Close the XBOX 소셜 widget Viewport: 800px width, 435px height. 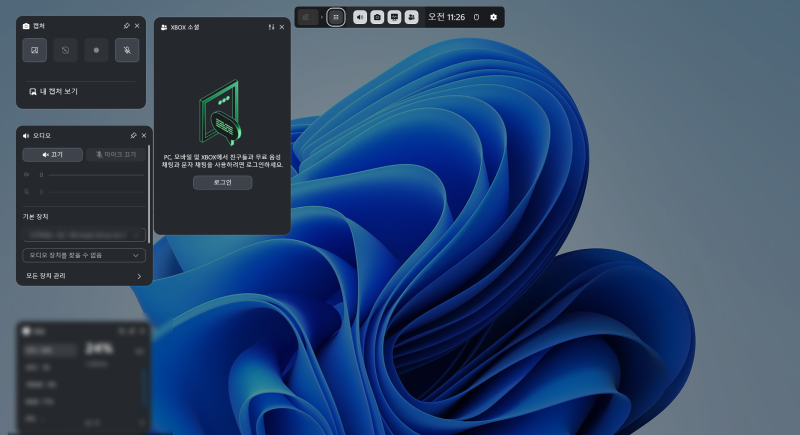282,27
